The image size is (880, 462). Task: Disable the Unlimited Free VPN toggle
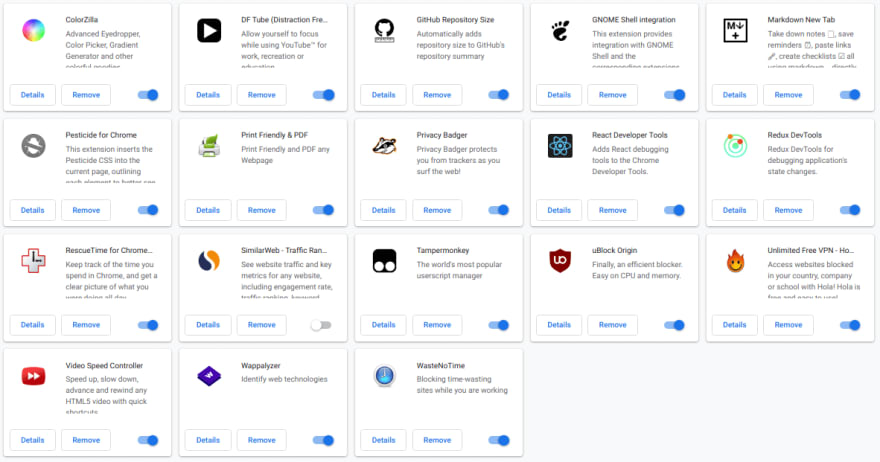click(x=850, y=325)
